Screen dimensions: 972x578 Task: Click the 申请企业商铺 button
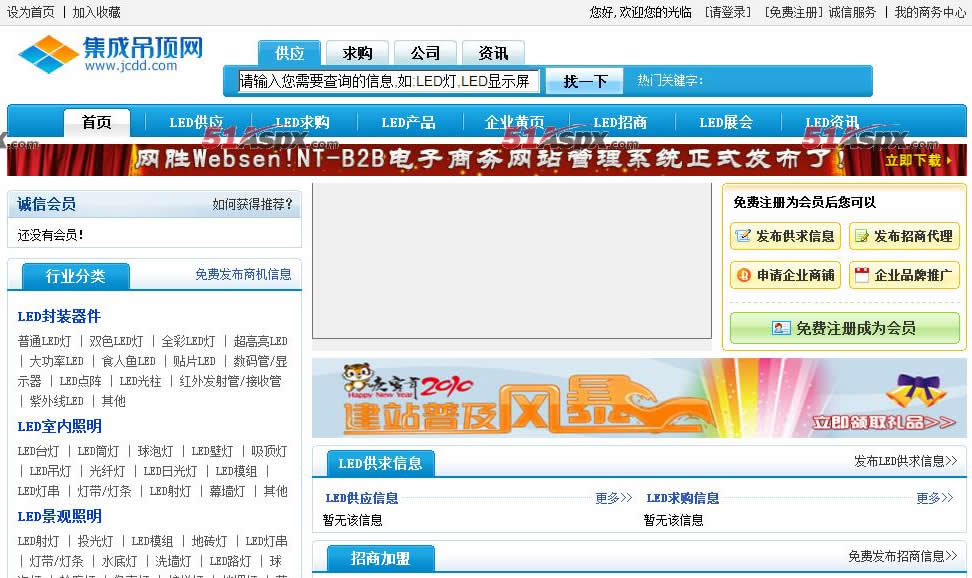click(785, 275)
